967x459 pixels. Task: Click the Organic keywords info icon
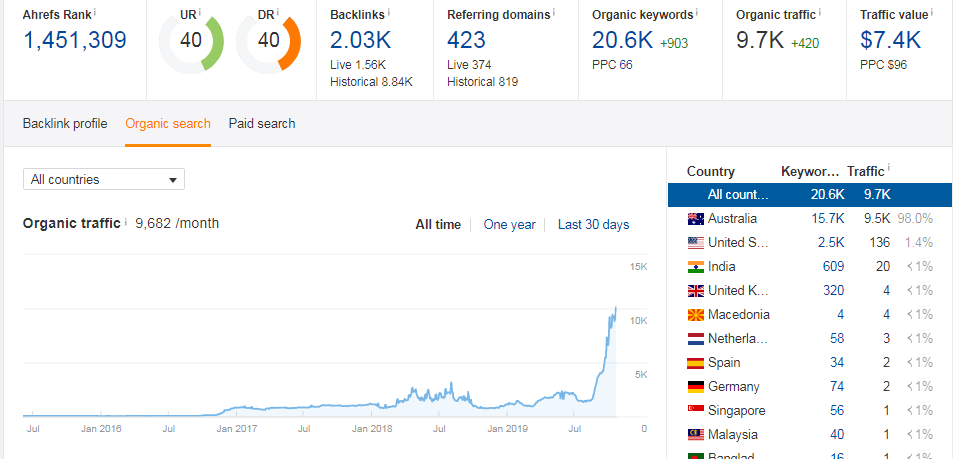coord(697,10)
